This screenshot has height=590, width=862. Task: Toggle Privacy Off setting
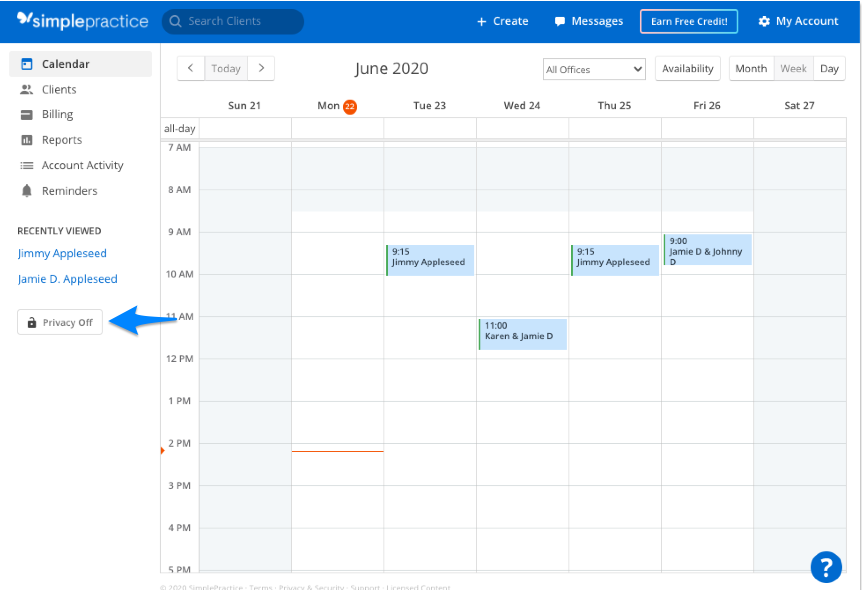(x=59, y=322)
